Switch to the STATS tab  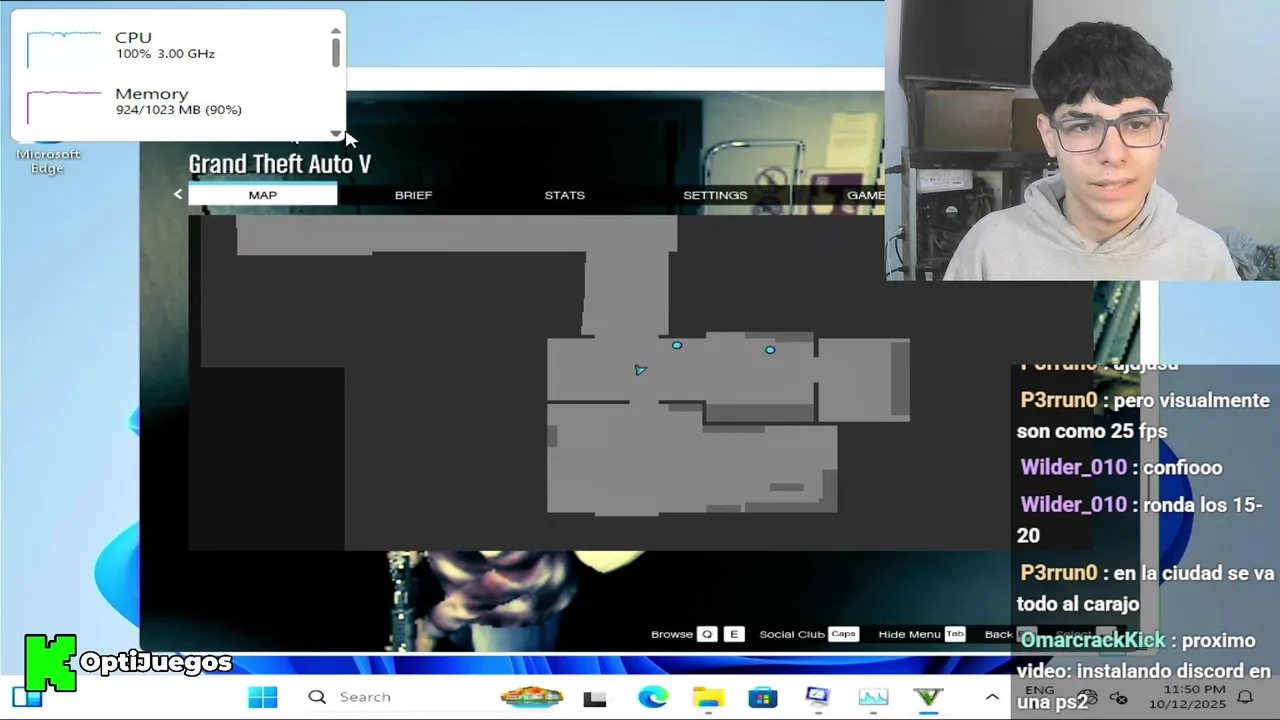(564, 195)
